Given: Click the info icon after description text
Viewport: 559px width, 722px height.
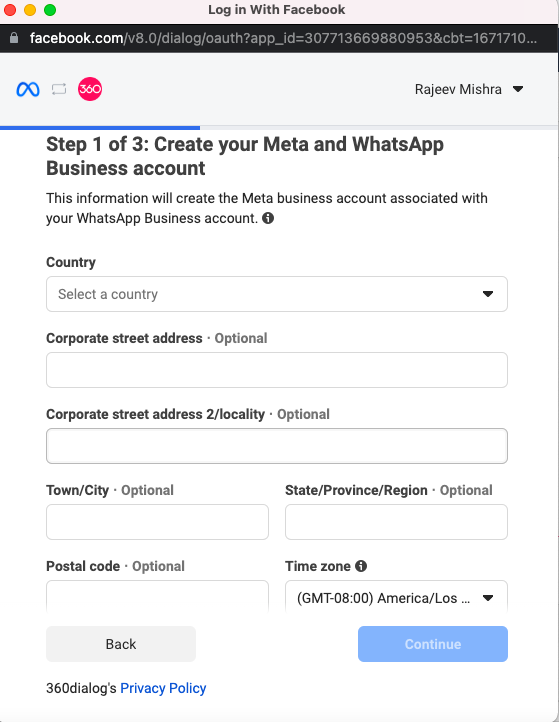Looking at the screenshot, I should click(268, 218).
